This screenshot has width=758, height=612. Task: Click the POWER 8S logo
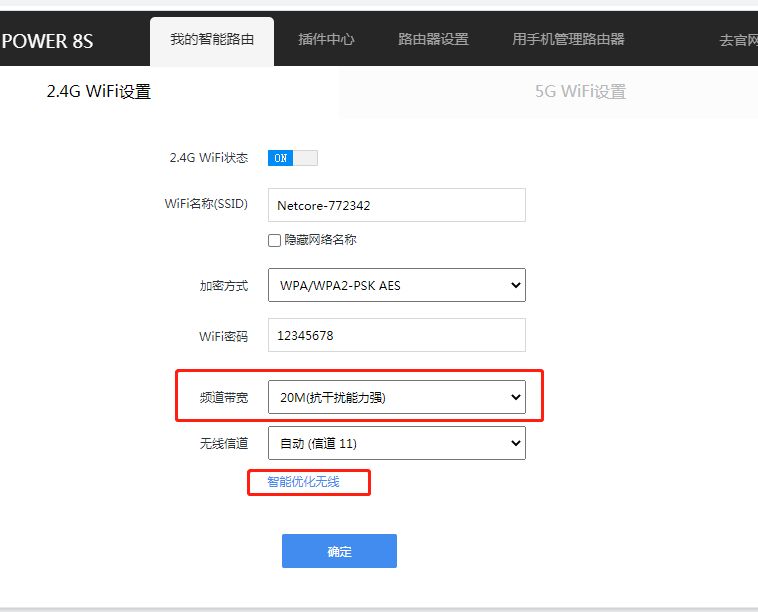tap(47, 41)
